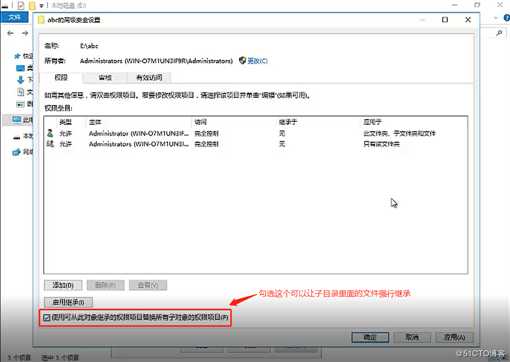Select Quick access star in Explorer sidebar
The width and height of the screenshot is (510, 362).
click(17, 56)
